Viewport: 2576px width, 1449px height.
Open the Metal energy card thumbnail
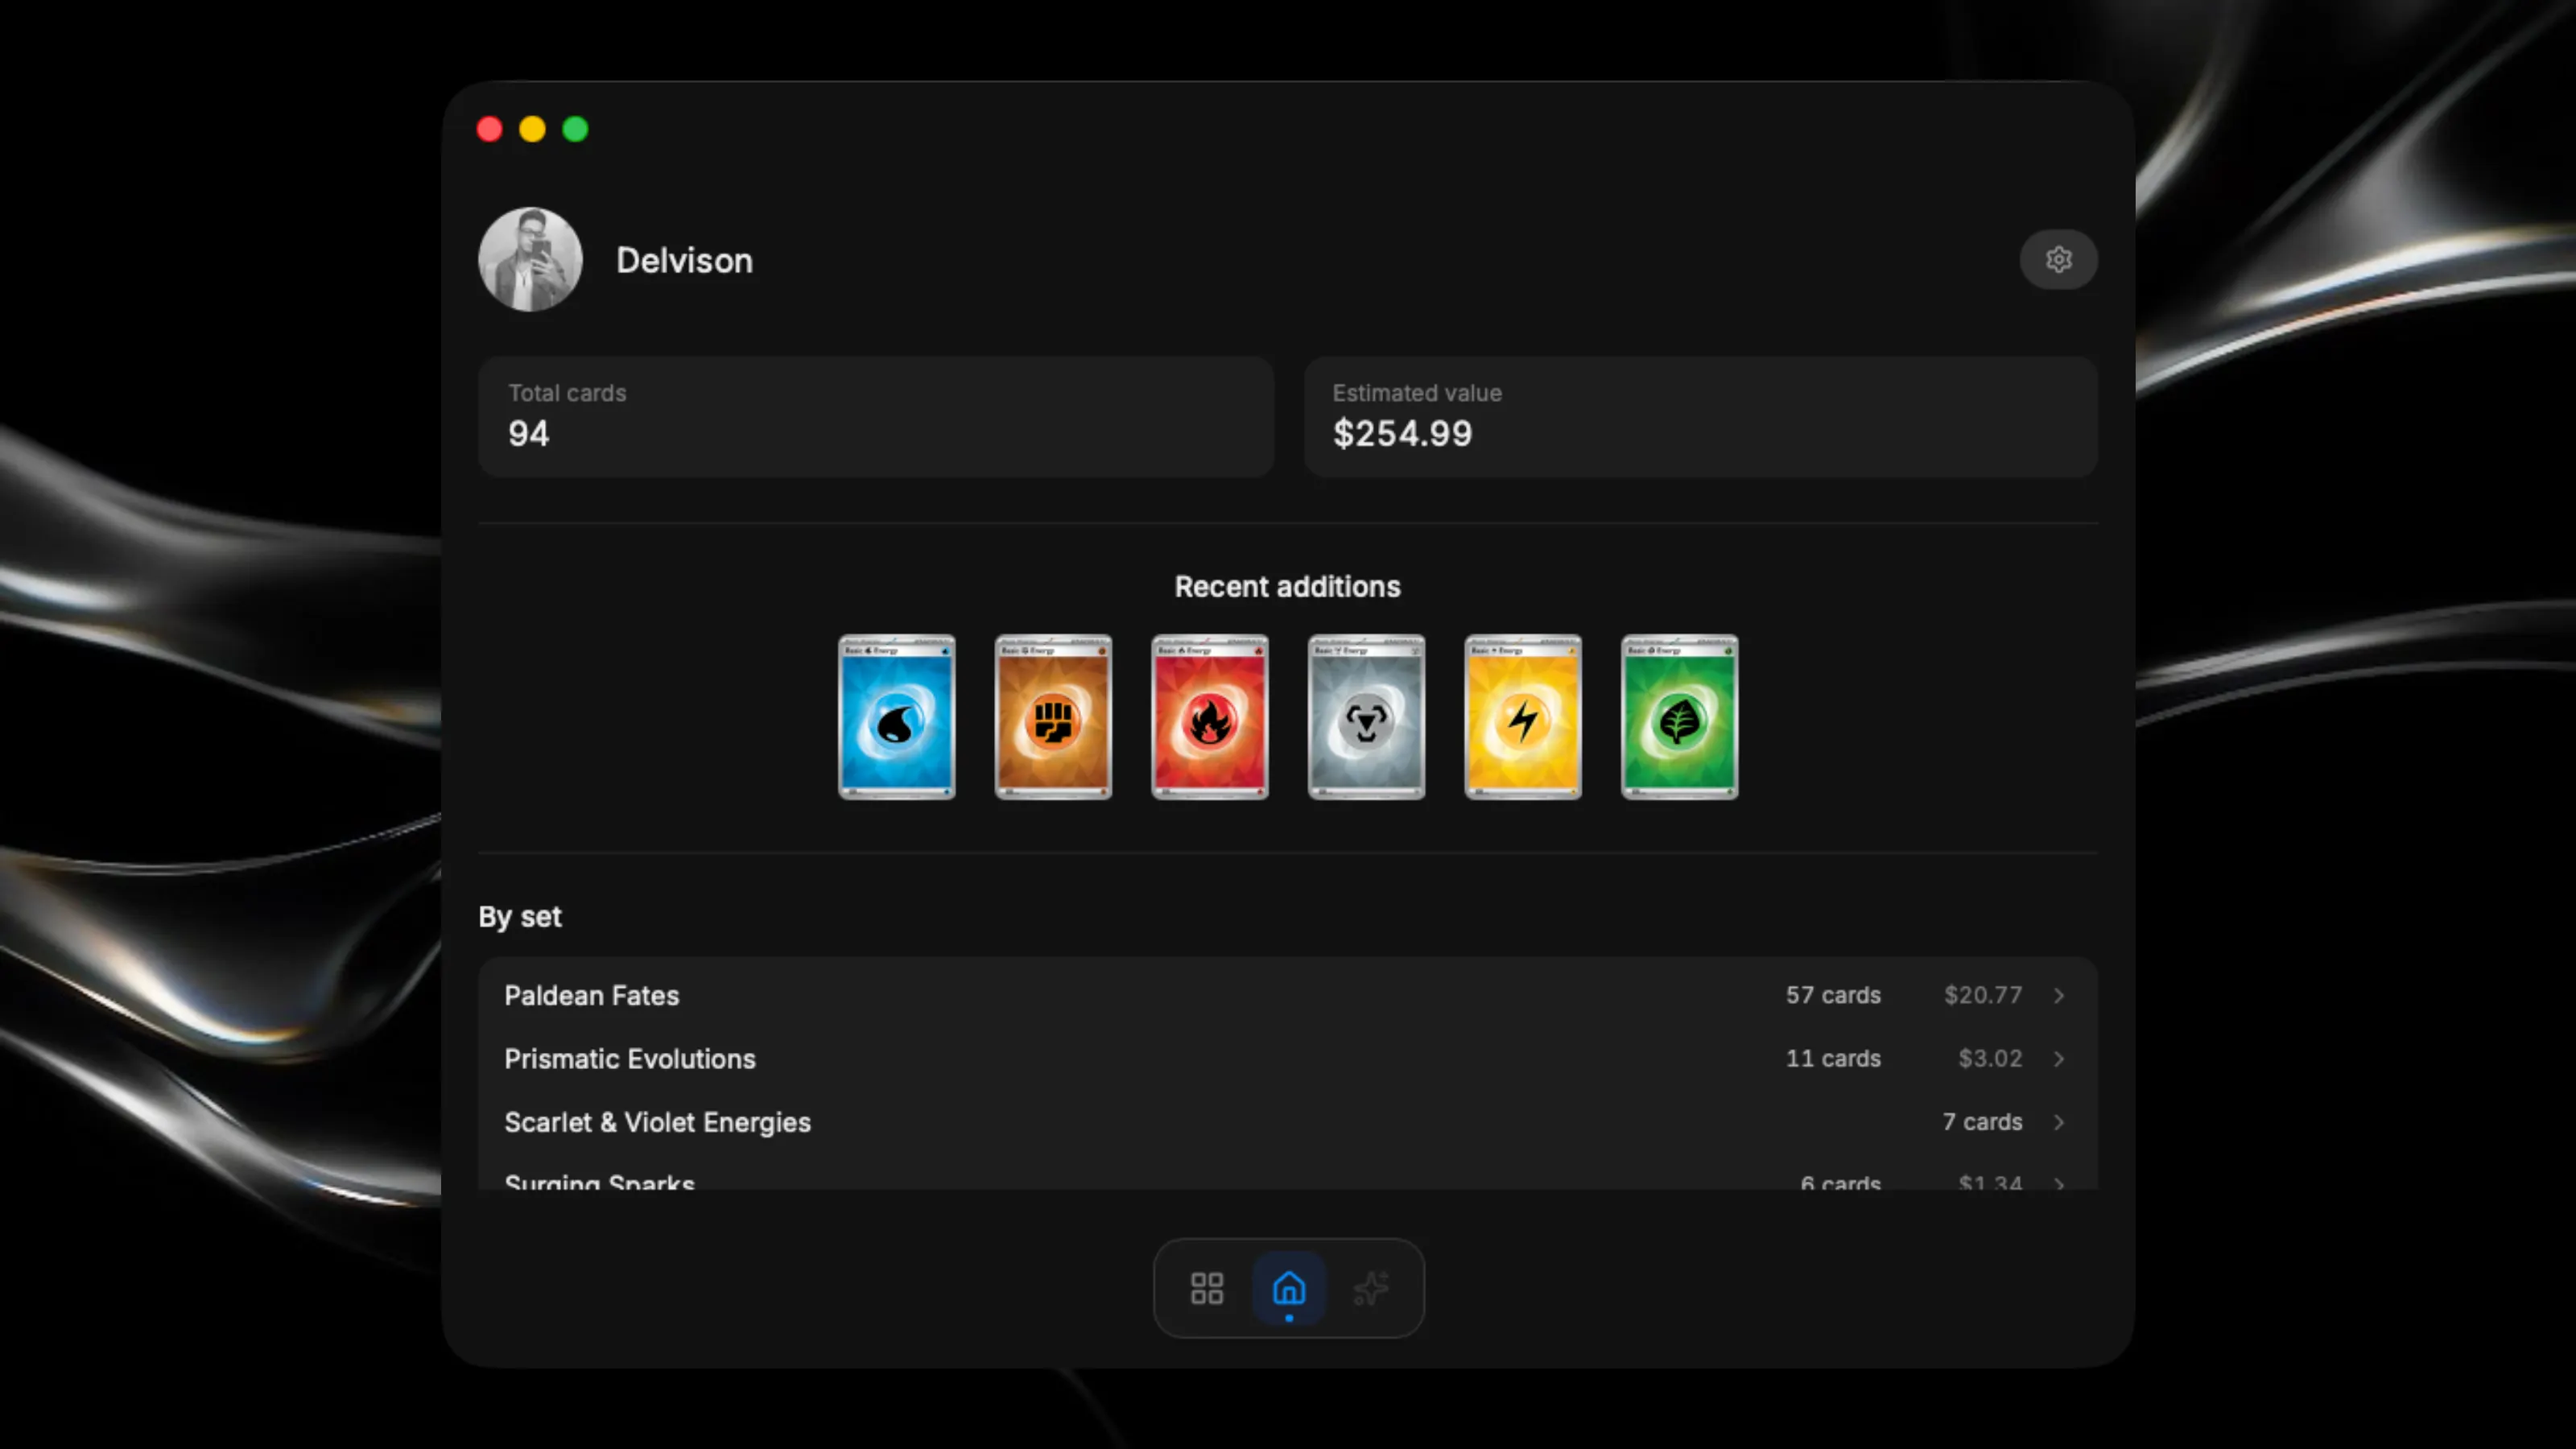[x=1366, y=717]
